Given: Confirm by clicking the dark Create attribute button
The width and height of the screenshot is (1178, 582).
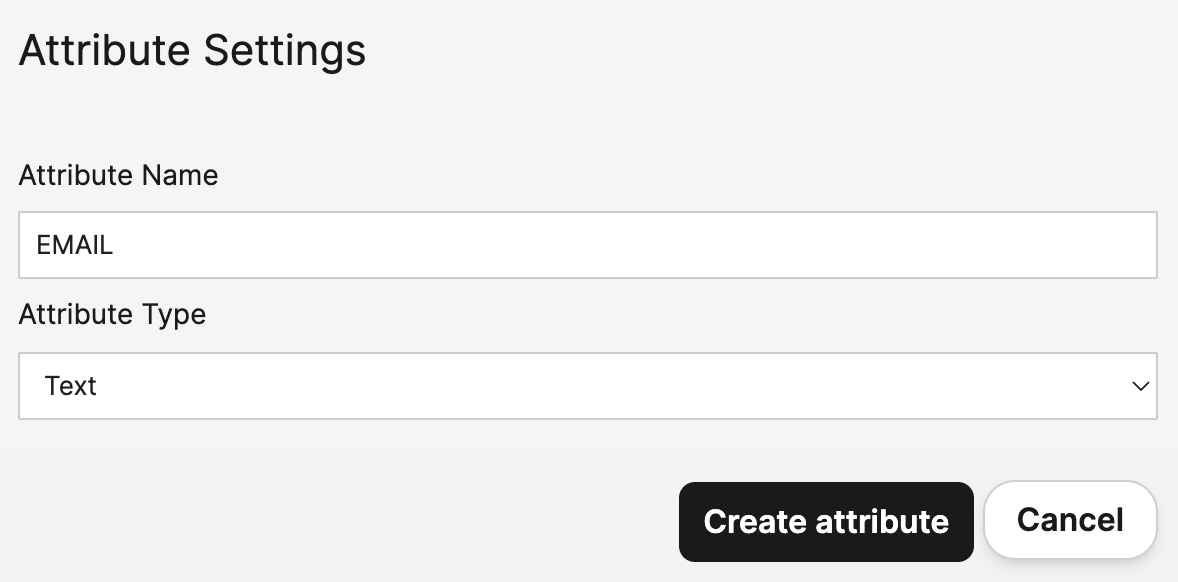Looking at the screenshot, I should pos(826,522).
